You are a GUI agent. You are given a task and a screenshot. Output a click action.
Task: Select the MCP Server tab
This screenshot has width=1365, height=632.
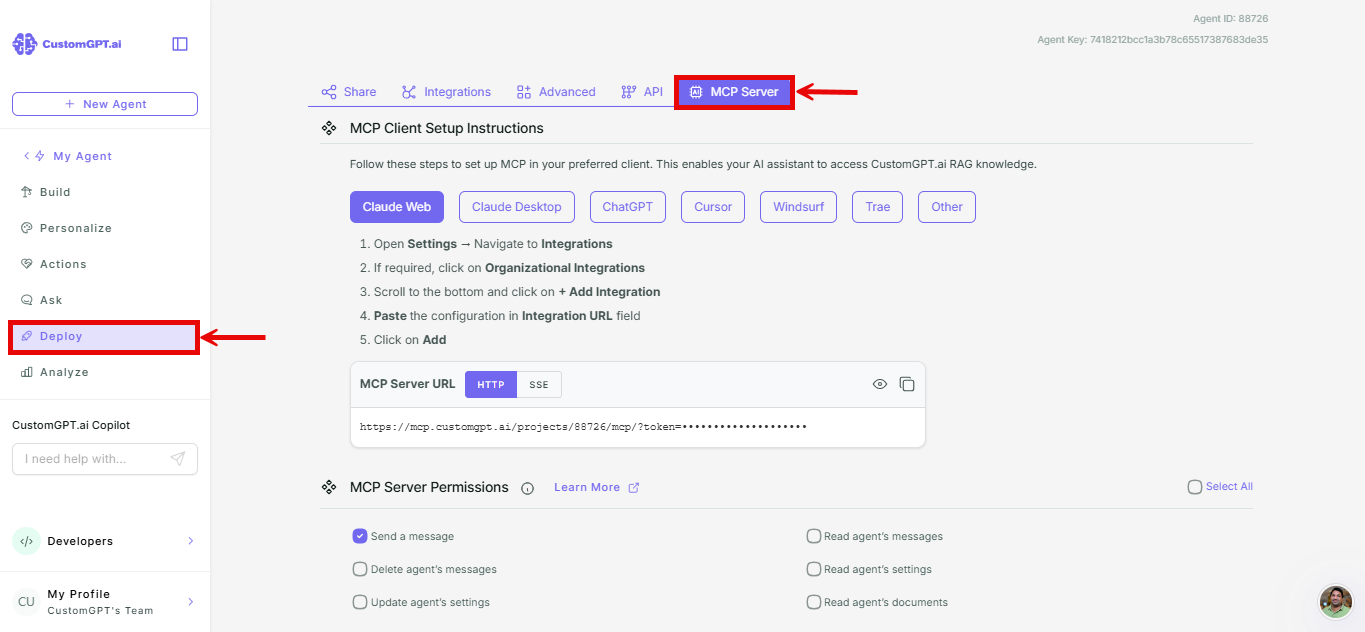[x=734, y=92]
